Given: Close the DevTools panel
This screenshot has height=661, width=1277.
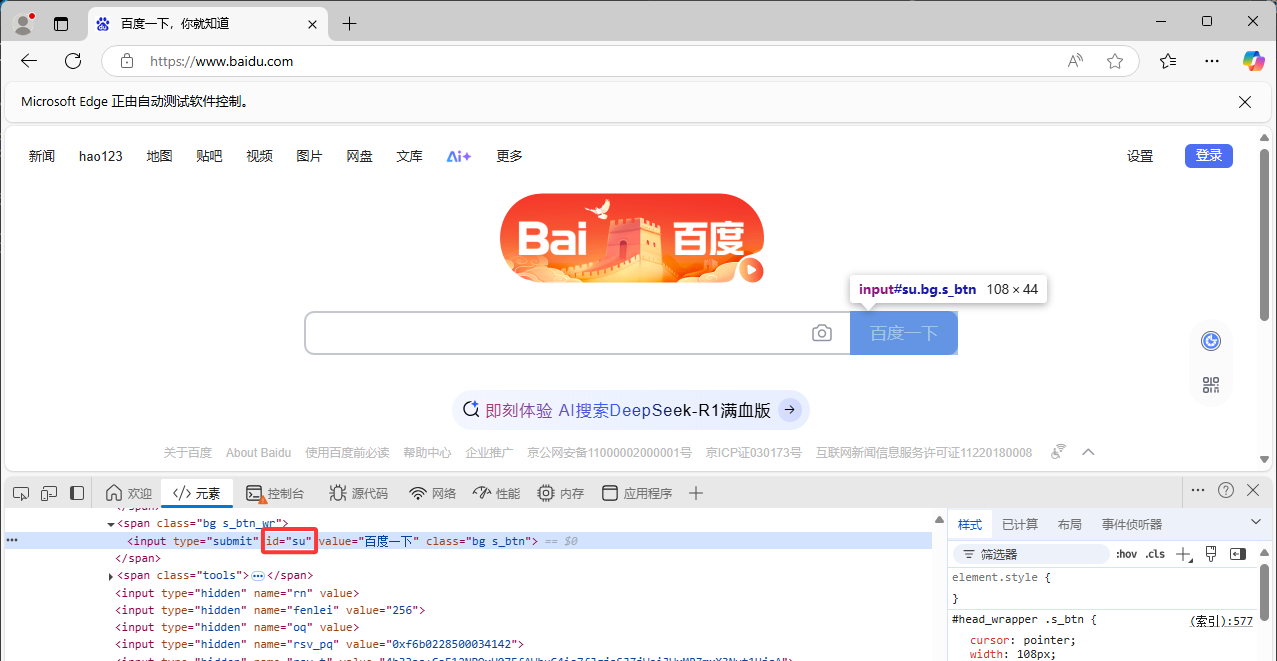Looking at the screenshot, I should [1253, 490].
